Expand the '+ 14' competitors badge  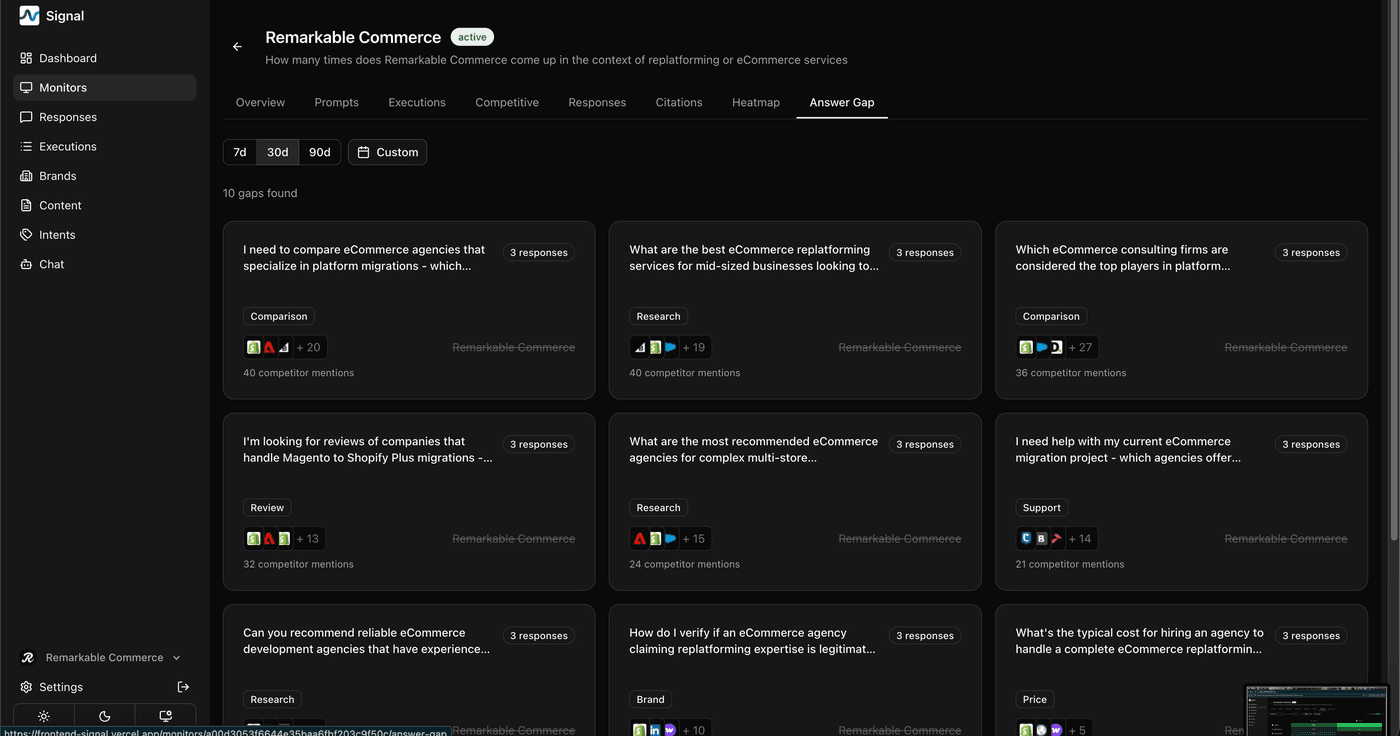coord(1080,539)
